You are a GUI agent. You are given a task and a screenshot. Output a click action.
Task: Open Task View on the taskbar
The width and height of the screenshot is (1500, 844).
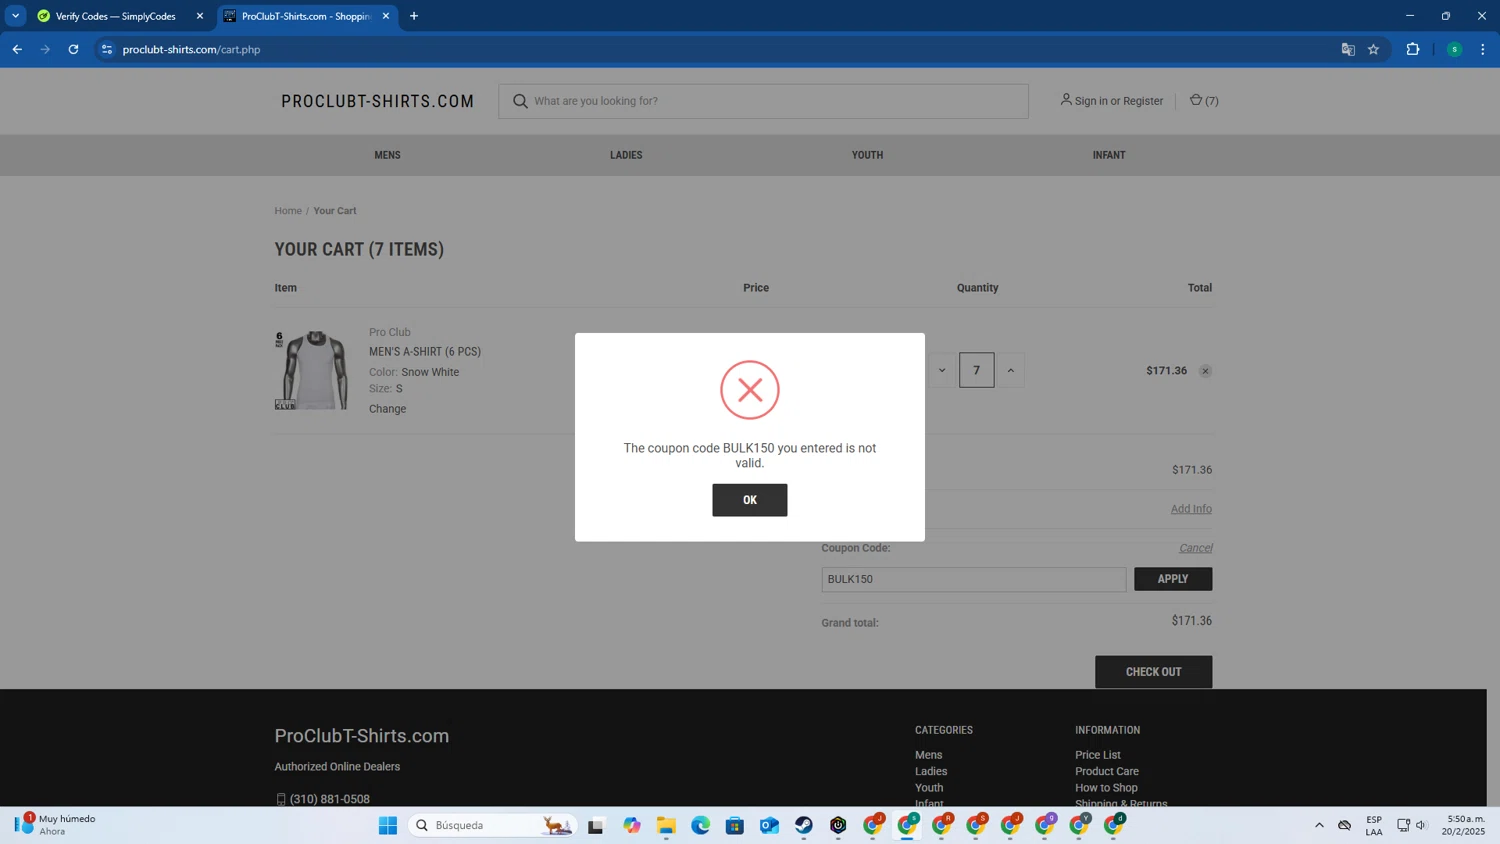click(596, 825)
